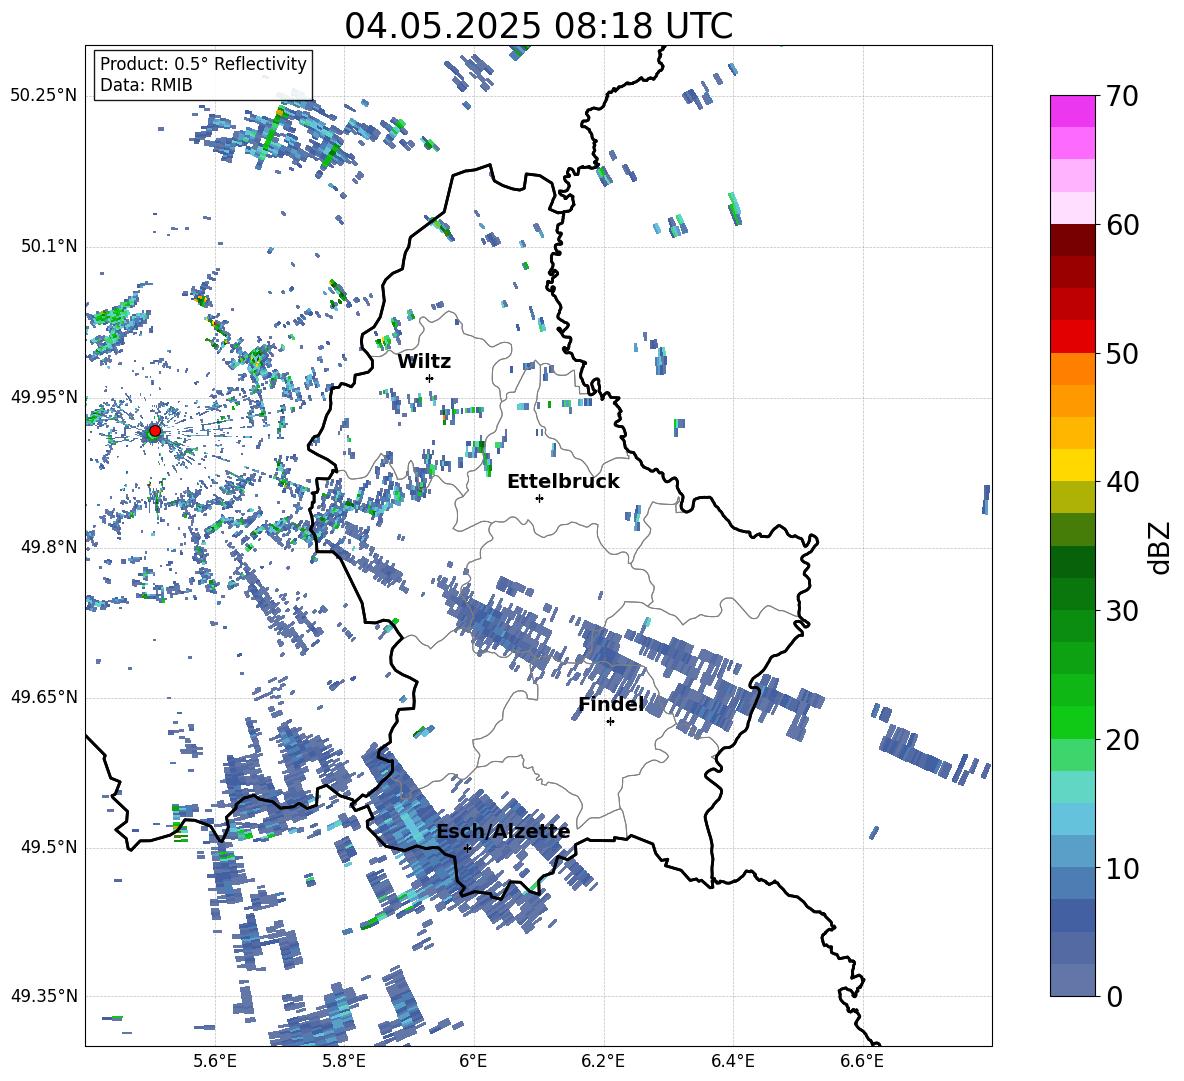Click the Ettelbruck location cross marker
The image size is (1184, 1081).
pyautogui.click(x=539, y=498)
